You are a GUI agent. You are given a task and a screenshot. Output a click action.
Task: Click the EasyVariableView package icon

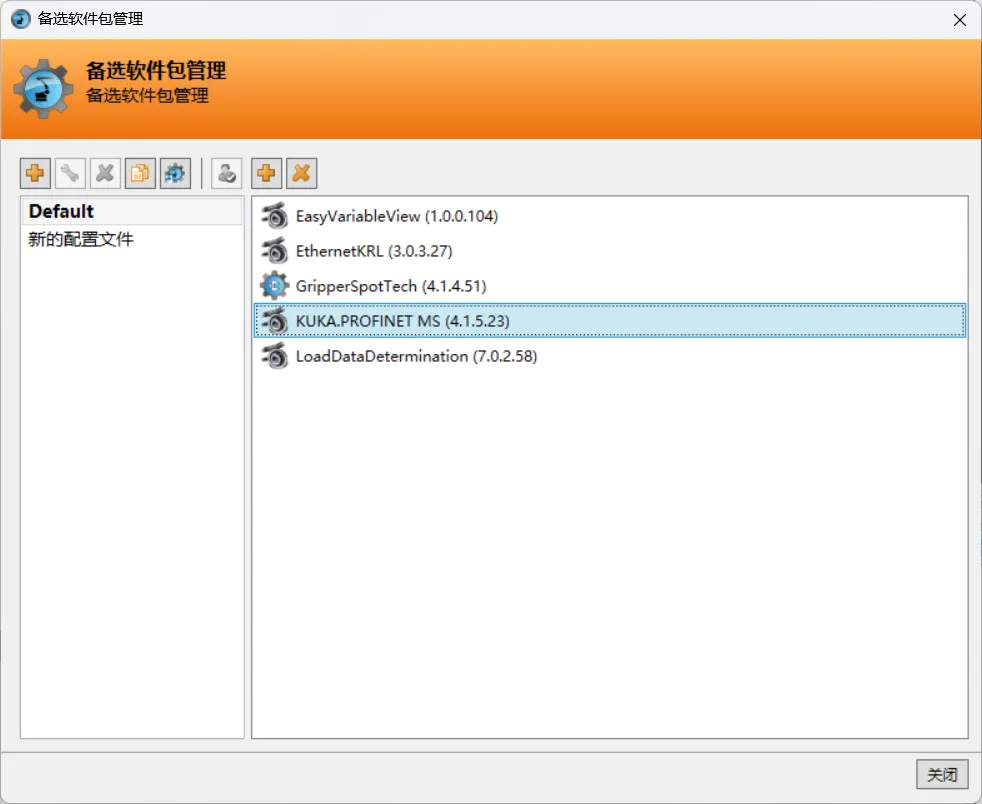pyautogui.click(x=274, y=216)
